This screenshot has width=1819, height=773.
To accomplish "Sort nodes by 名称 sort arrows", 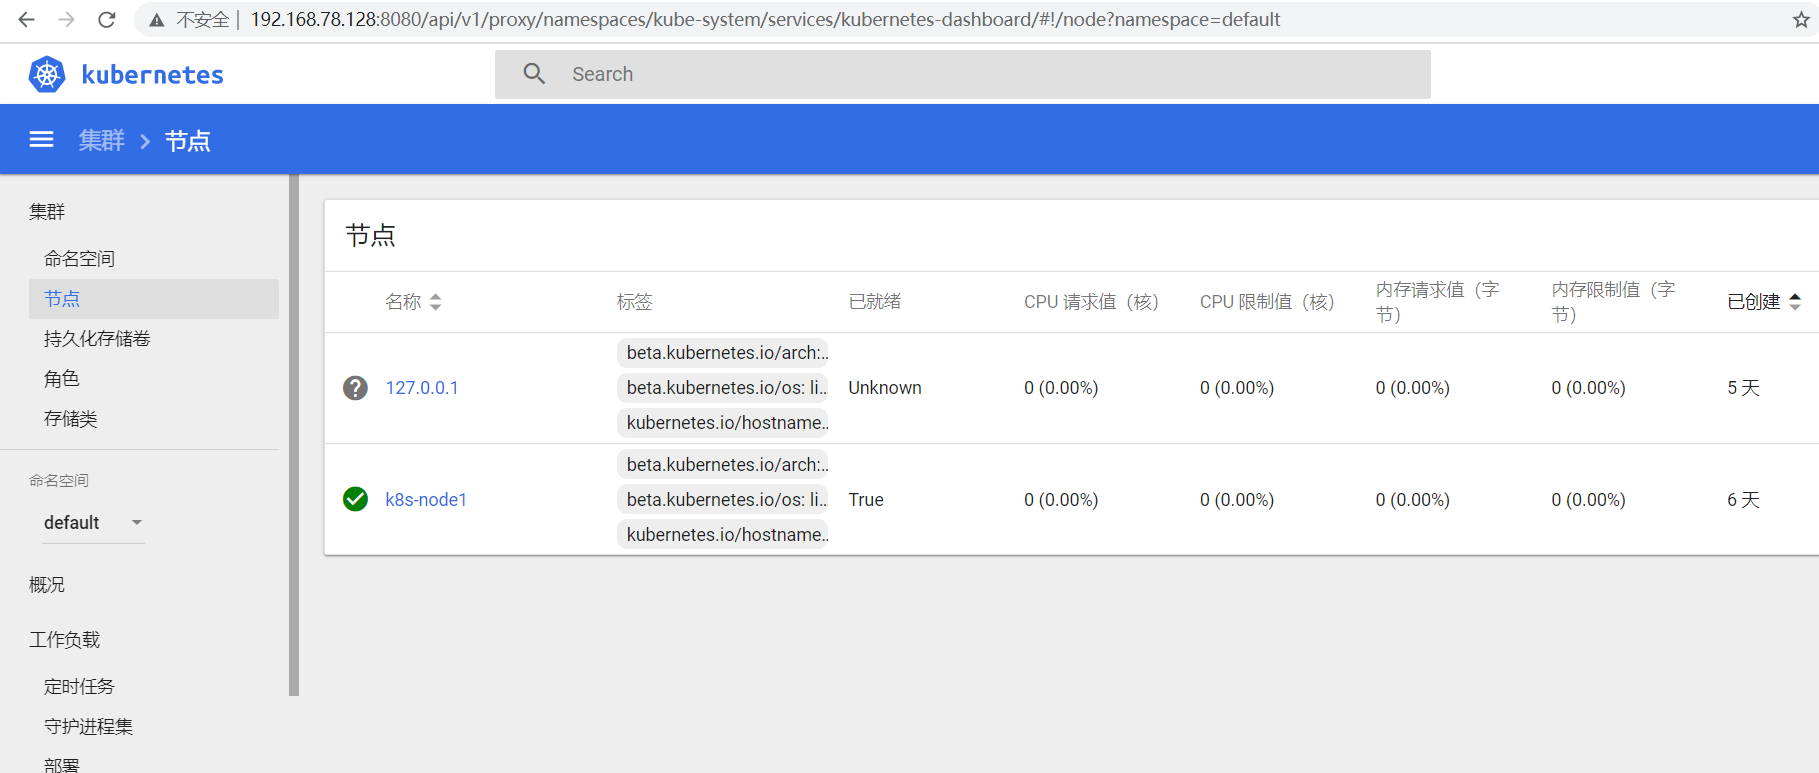I will coord(435,302).
